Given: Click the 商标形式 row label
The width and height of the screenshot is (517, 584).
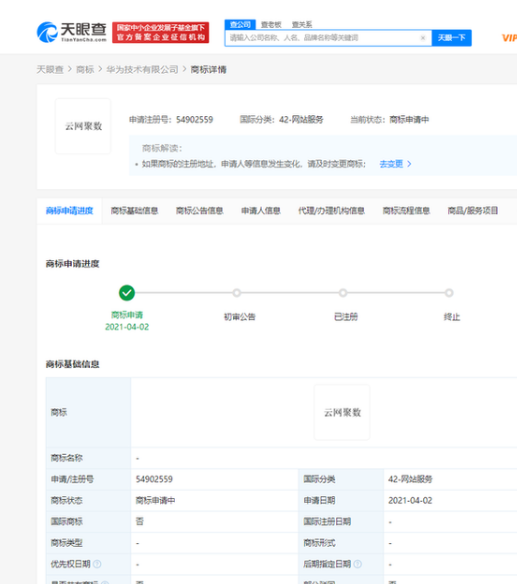Looking at the screenshot, I should tap(319, 543).
